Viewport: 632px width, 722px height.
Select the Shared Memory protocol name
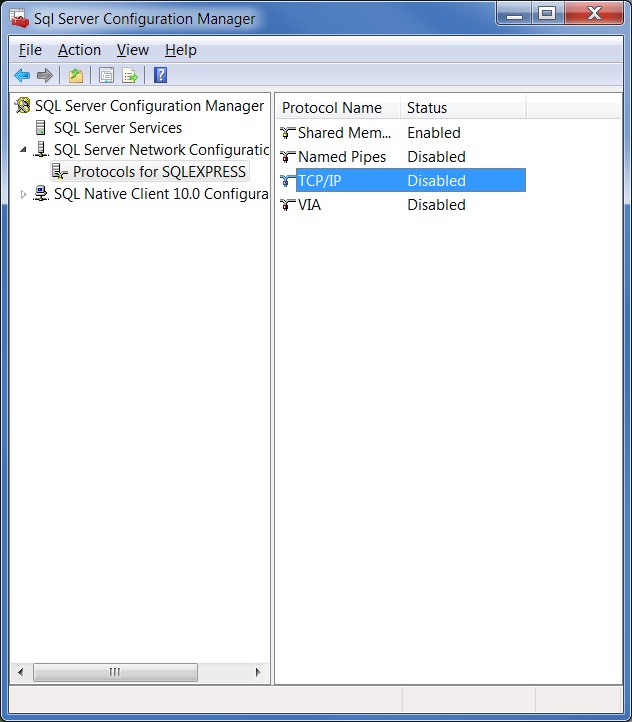344,133
